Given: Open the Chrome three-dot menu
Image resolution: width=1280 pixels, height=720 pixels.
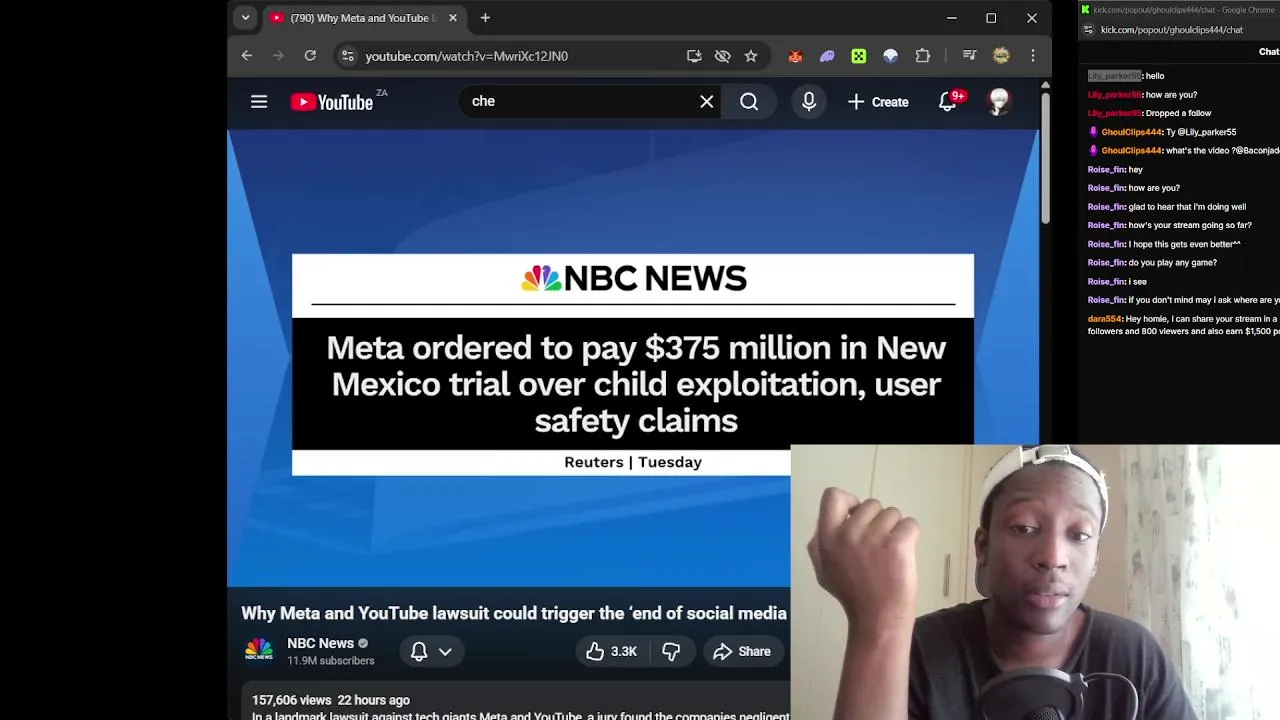Looking at the screenshot, I should click(1033, 56).
